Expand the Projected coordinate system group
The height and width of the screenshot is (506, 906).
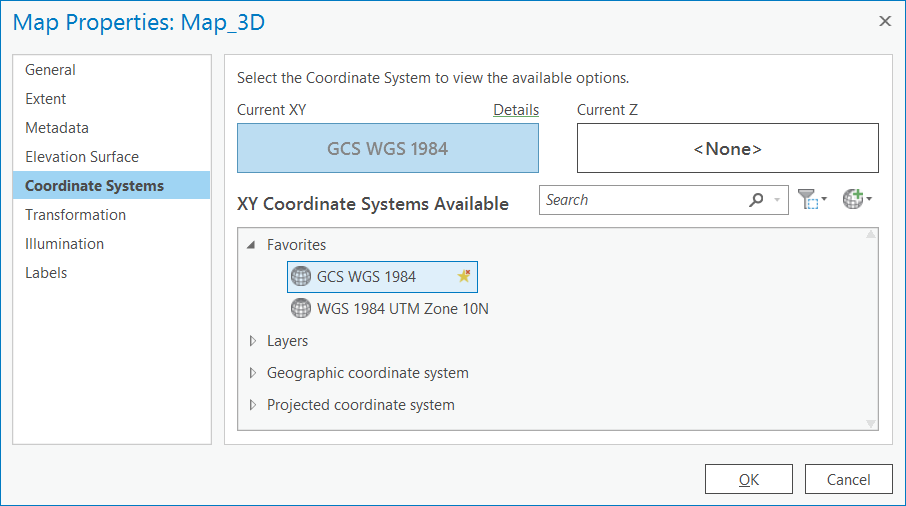tap(253, 405)
